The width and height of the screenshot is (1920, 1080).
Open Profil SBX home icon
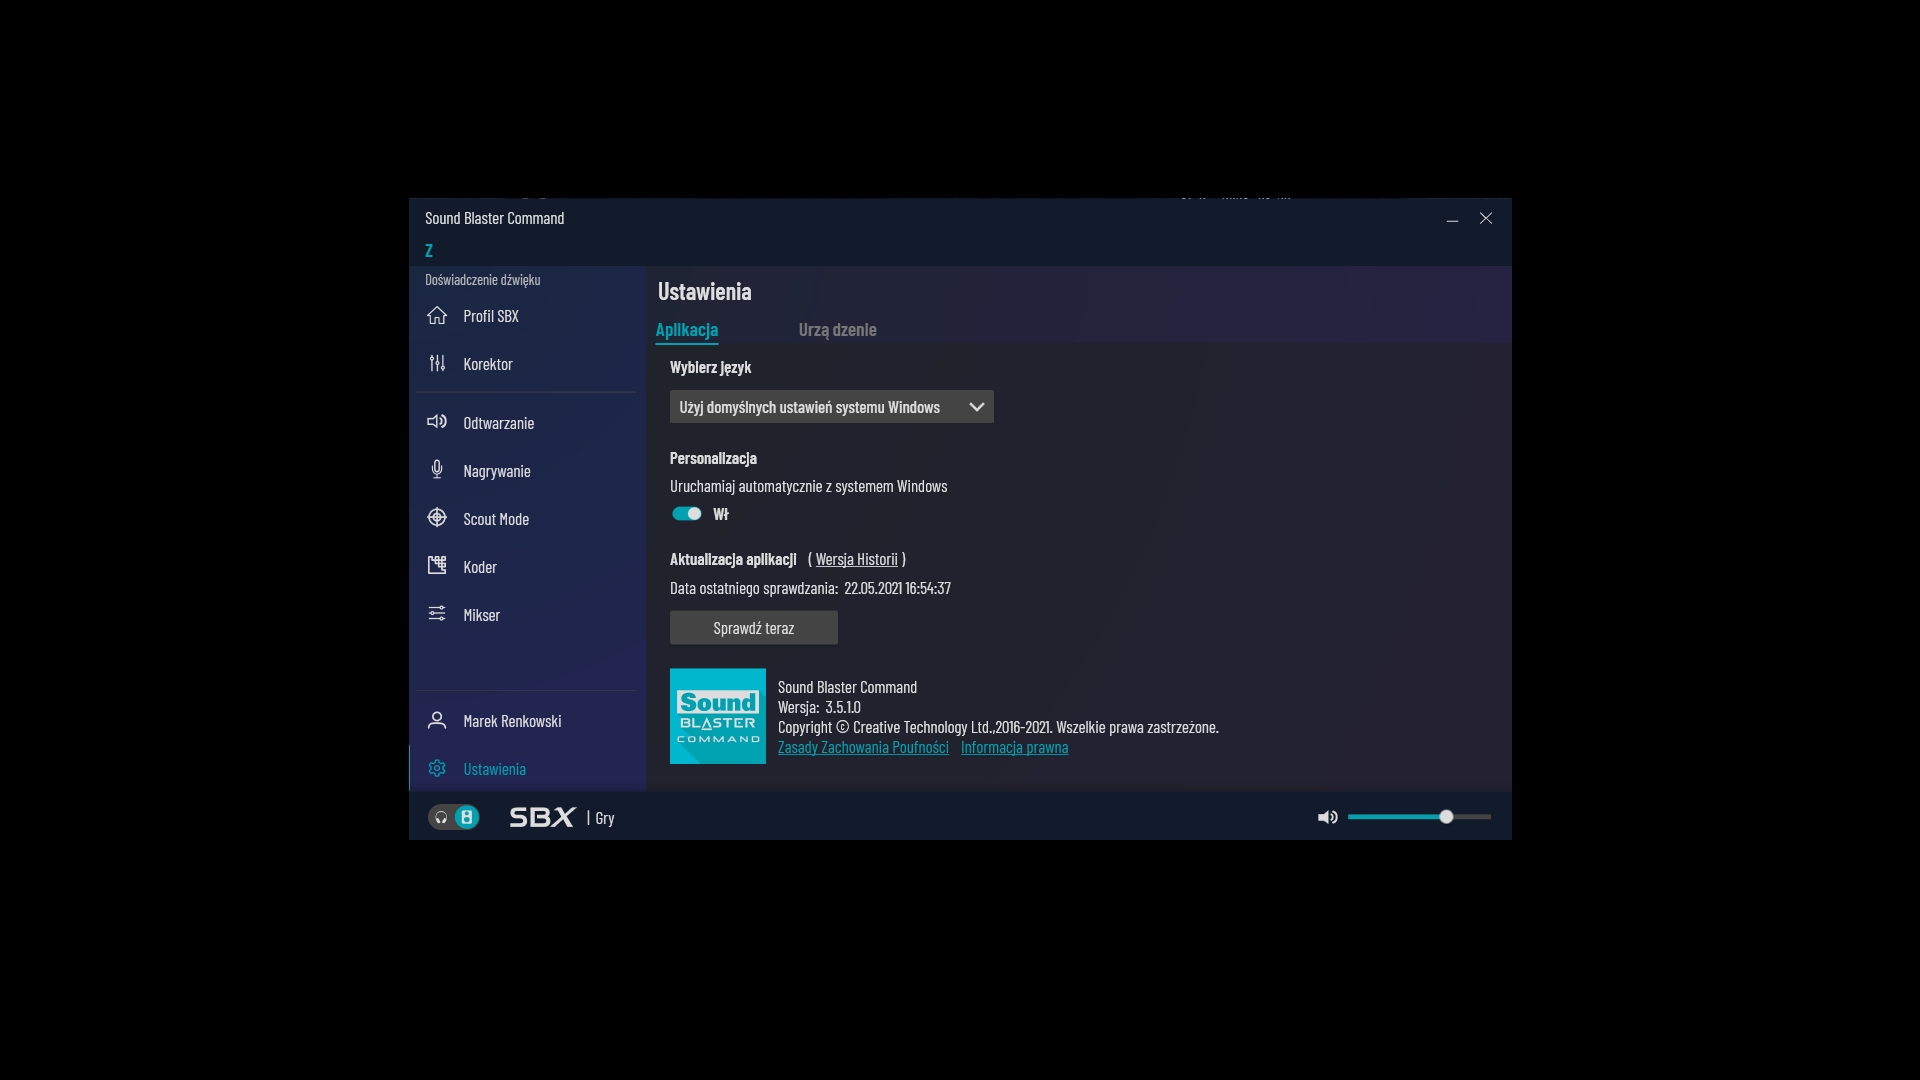437,316
